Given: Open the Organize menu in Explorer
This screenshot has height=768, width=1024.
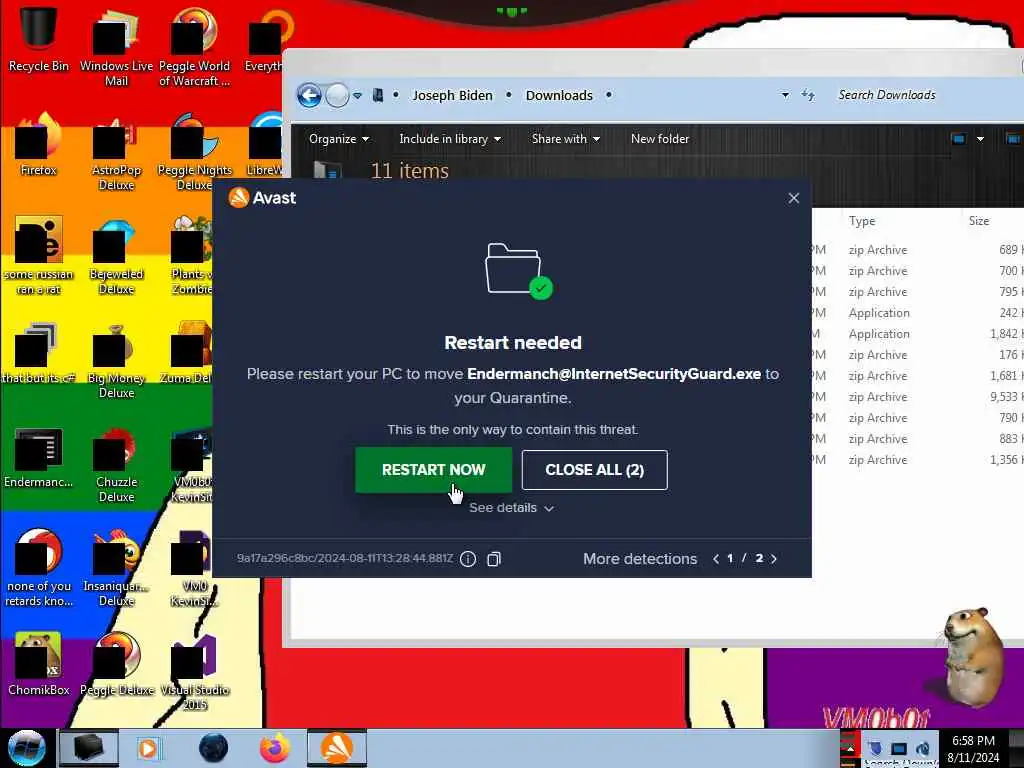Looking at the screenshot, I should coord(338,138).
